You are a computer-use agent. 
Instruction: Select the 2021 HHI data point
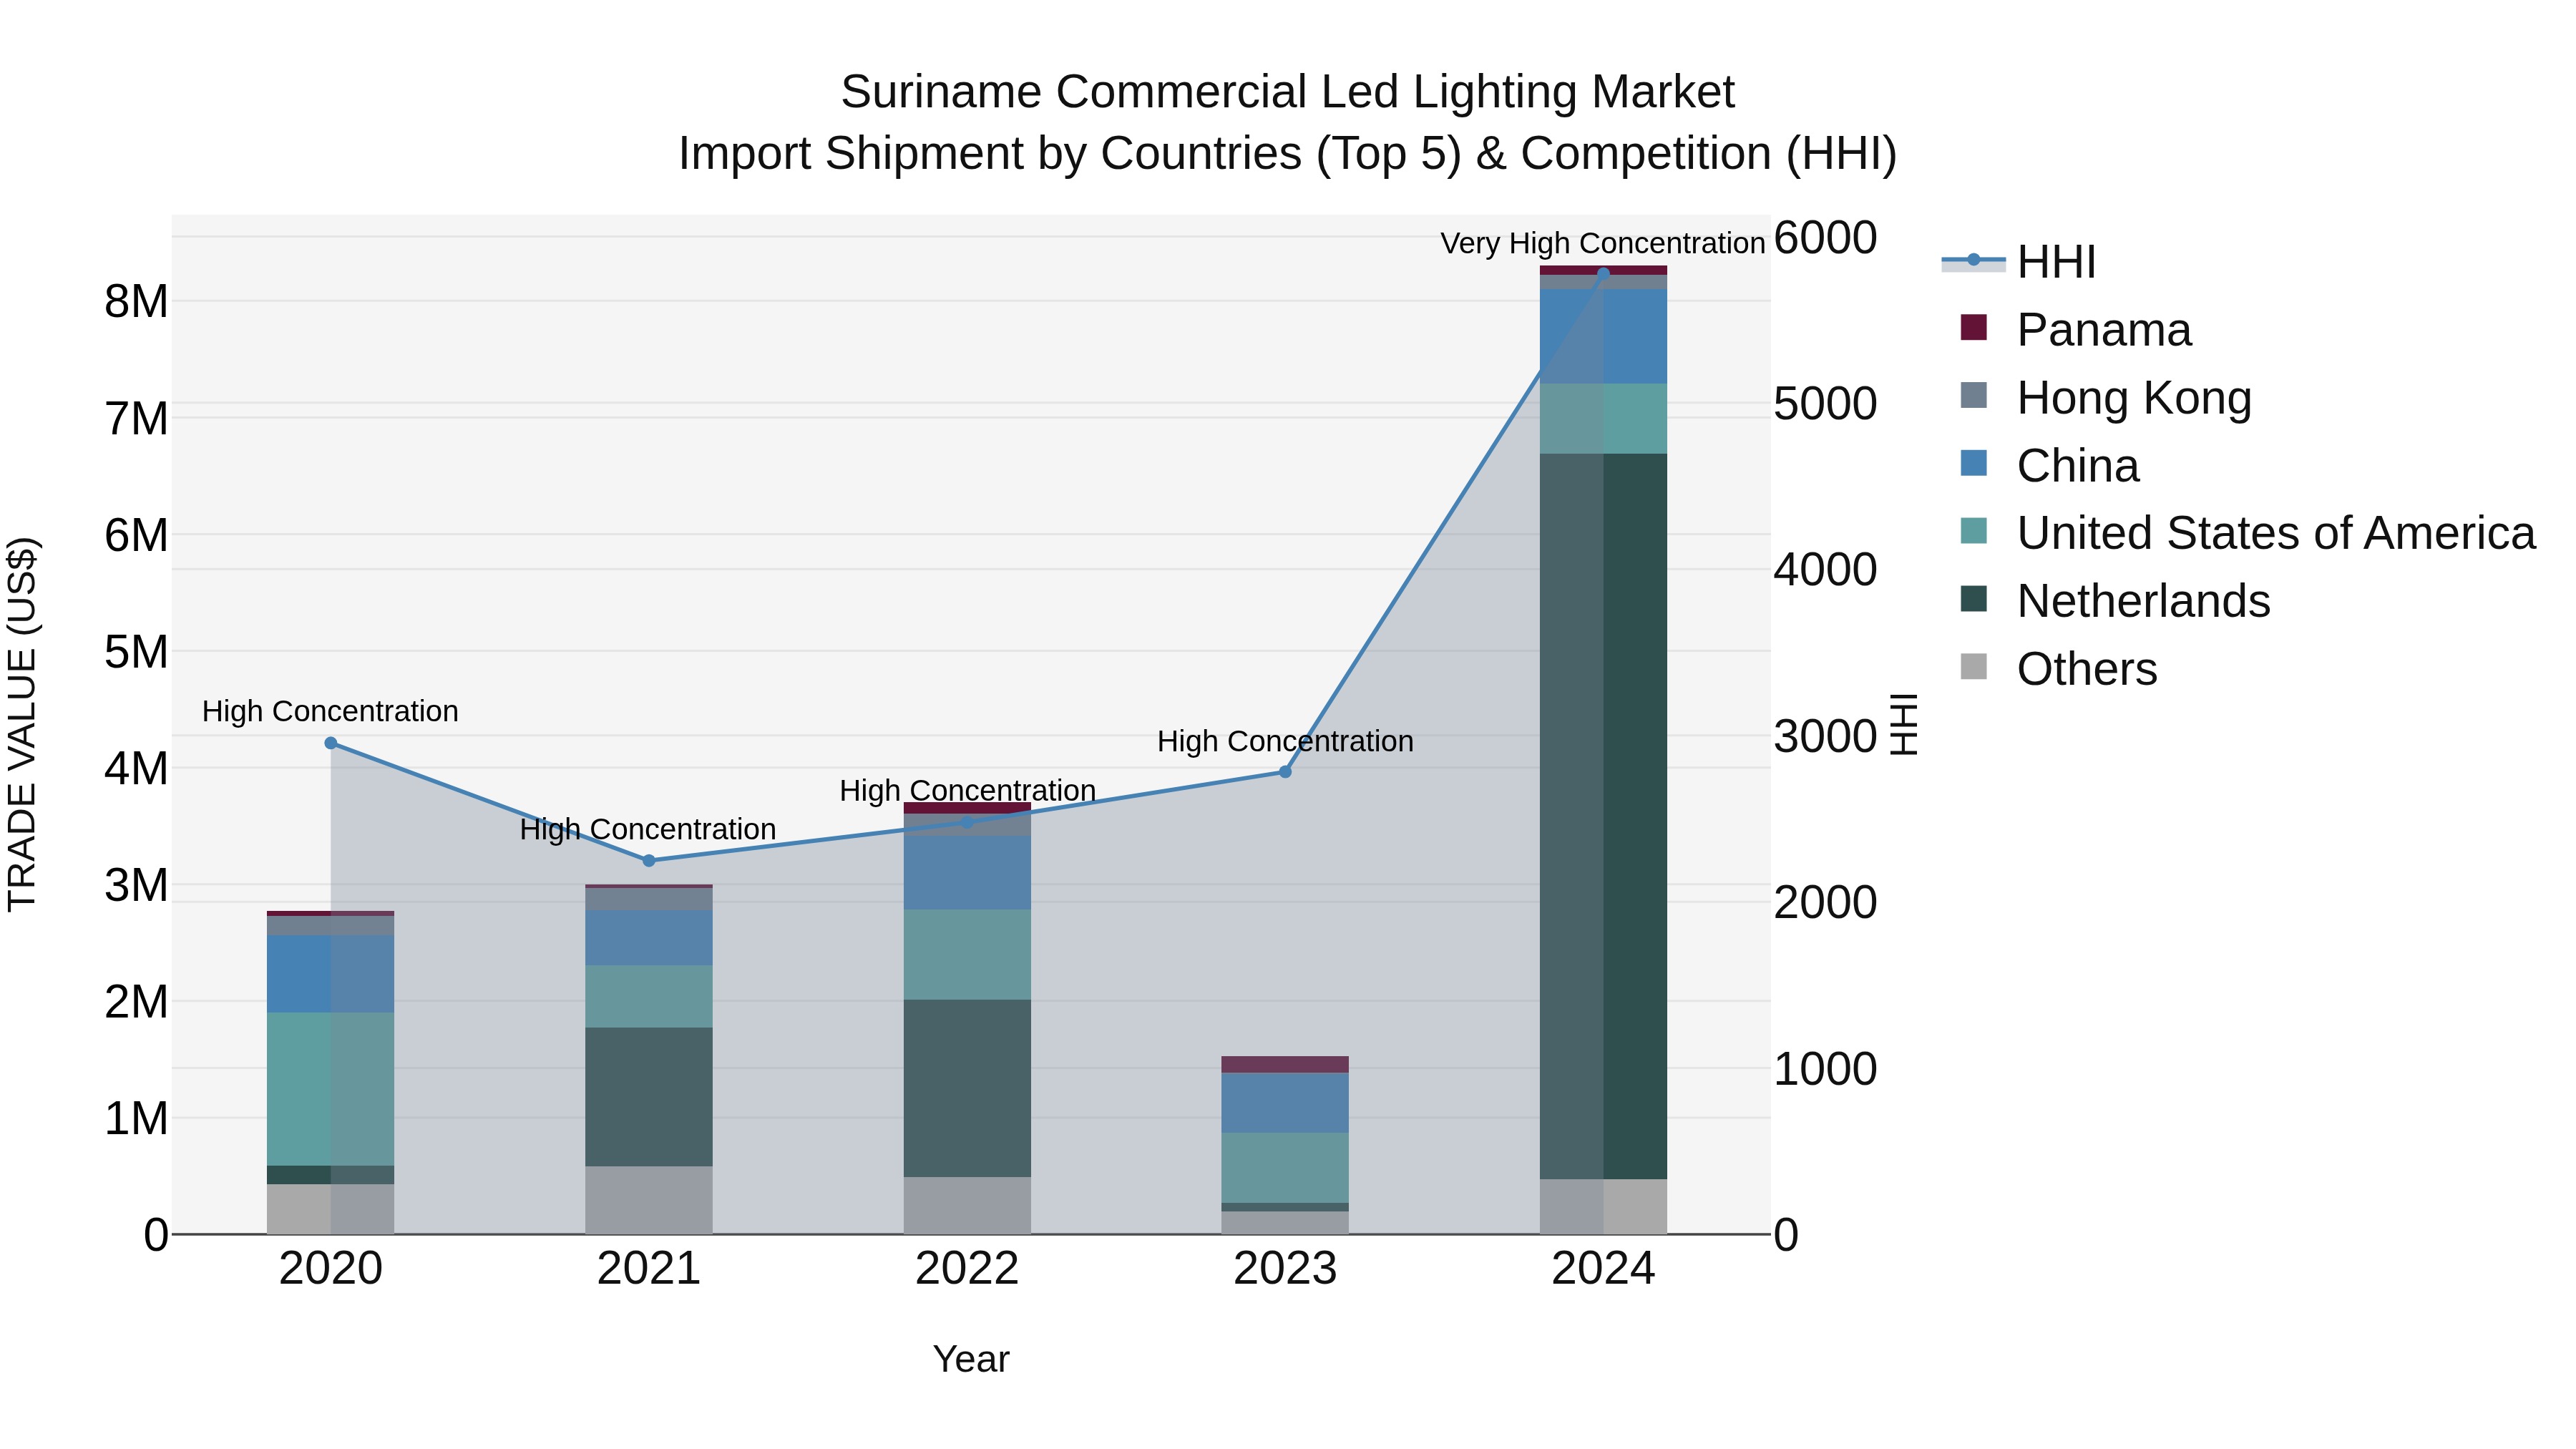click(649, 861)
